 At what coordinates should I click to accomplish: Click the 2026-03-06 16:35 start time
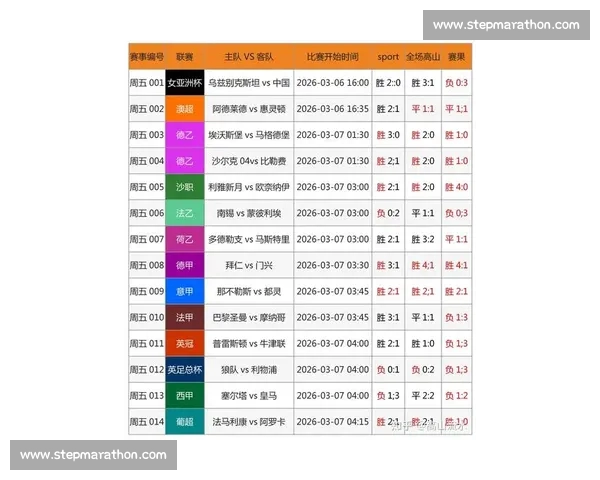[333, 109]
